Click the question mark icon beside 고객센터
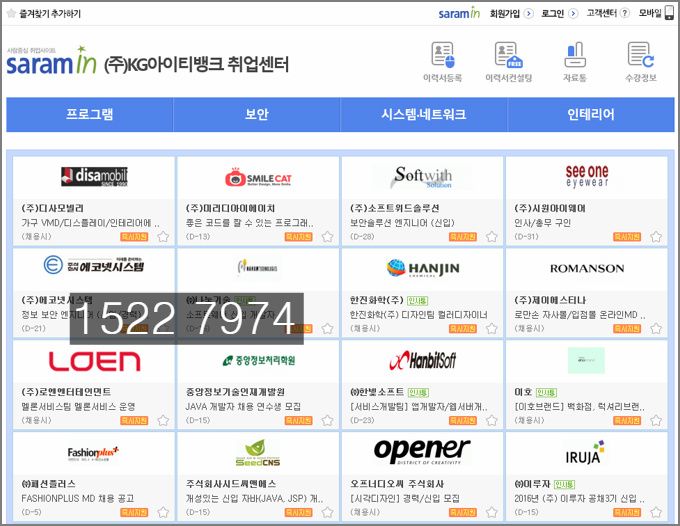 (x=624, y=13)
